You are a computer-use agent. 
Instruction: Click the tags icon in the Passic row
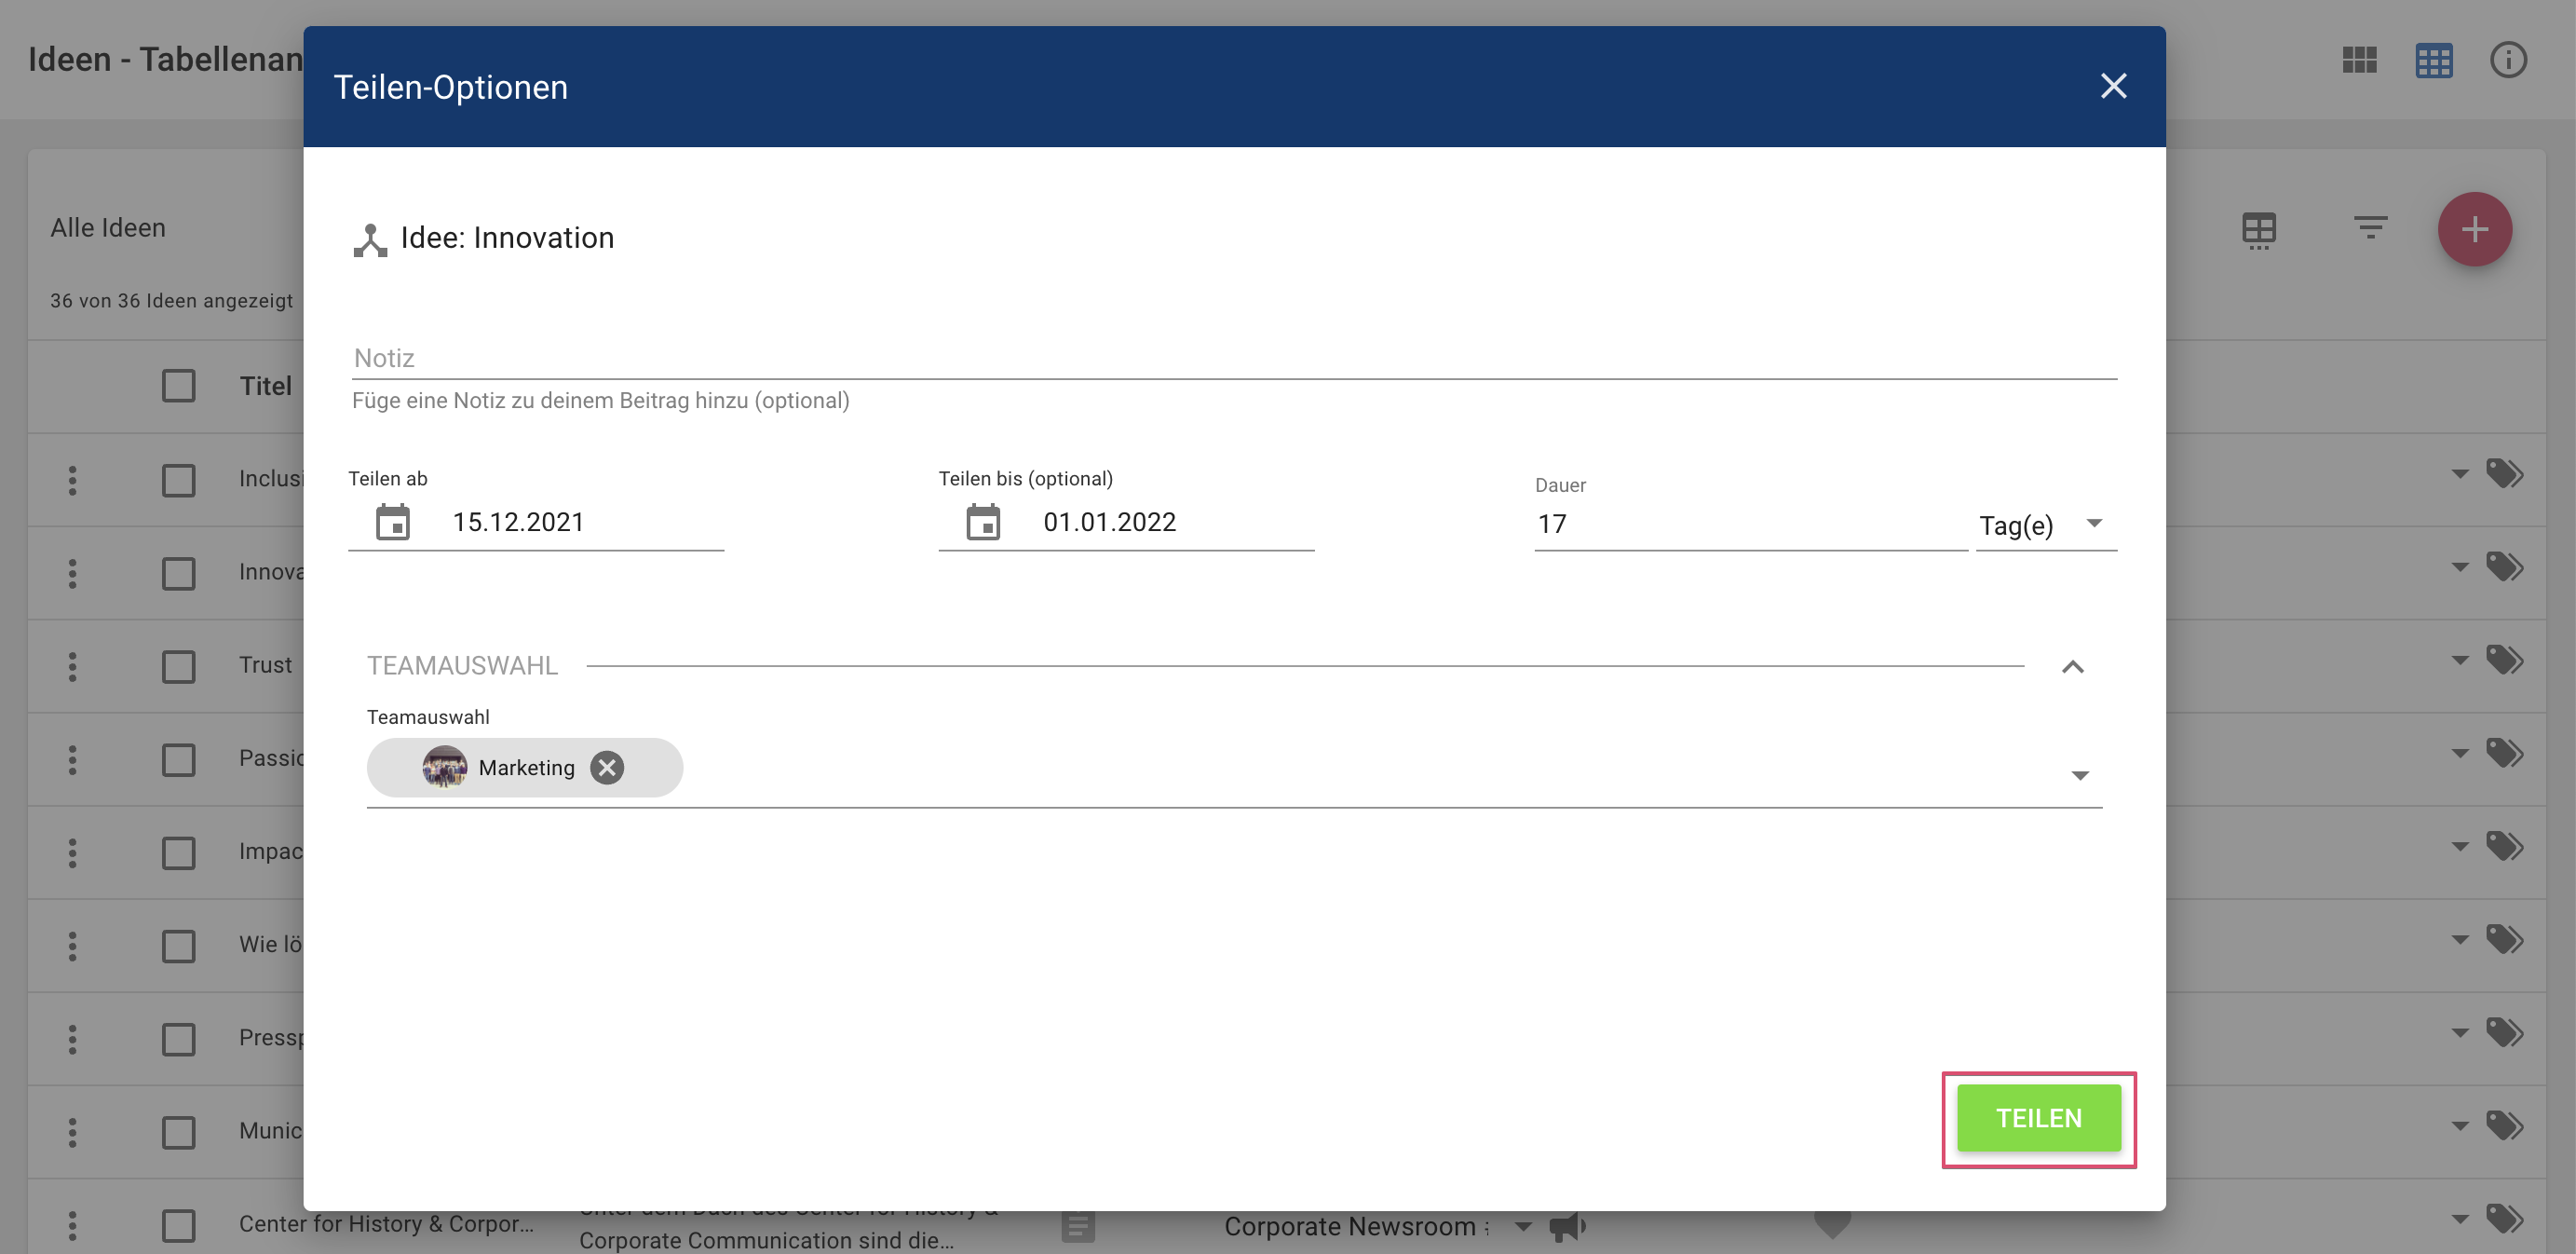[2505, 752]
